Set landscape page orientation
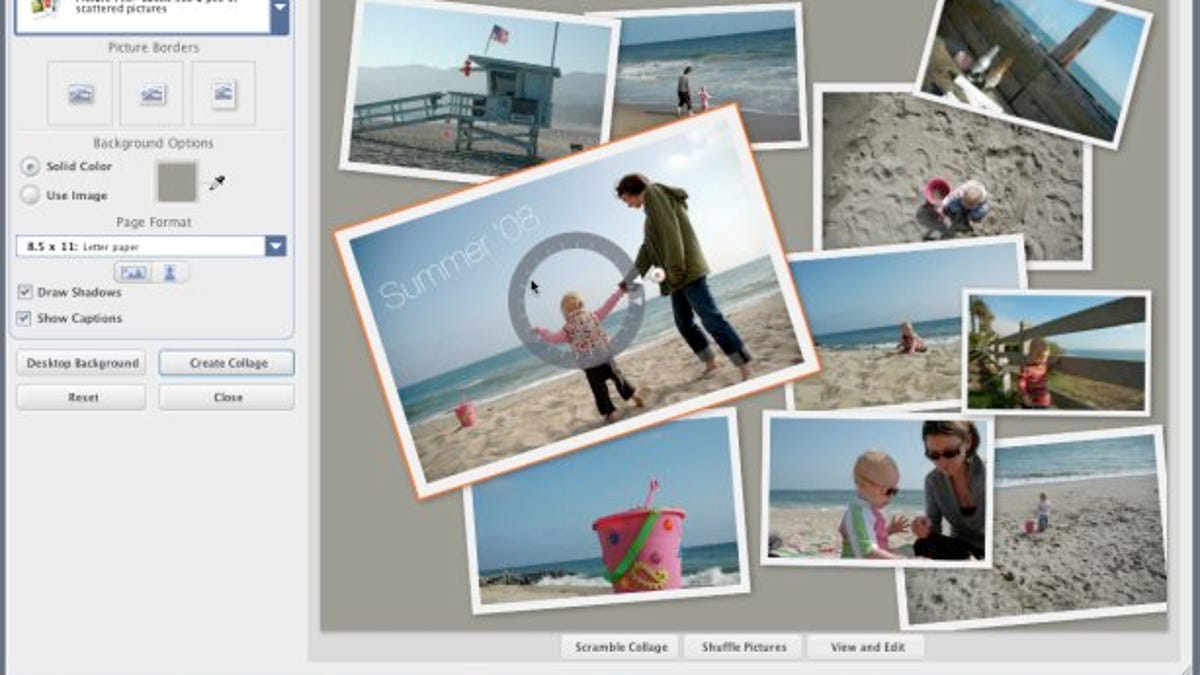This screenshot has width=1200, height=675. (x=133, y=271)
